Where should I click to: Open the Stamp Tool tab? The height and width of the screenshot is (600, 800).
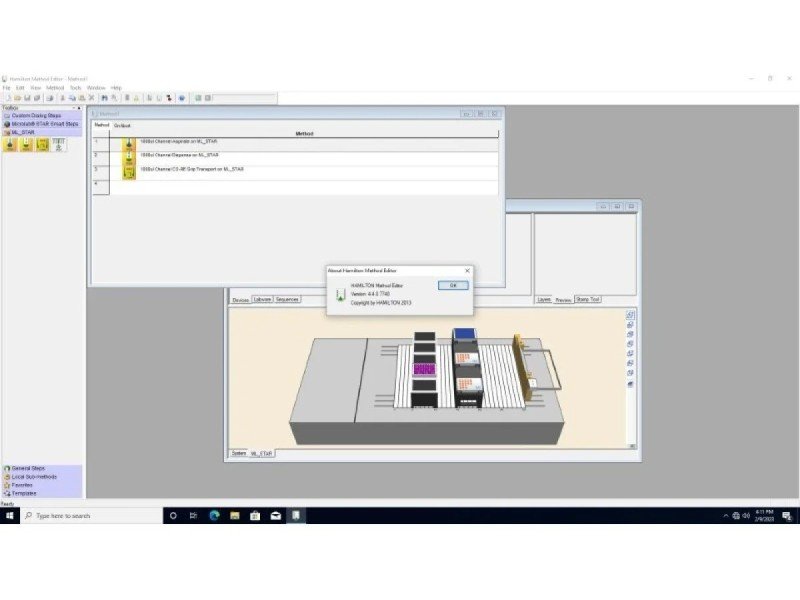pos(587,299)
